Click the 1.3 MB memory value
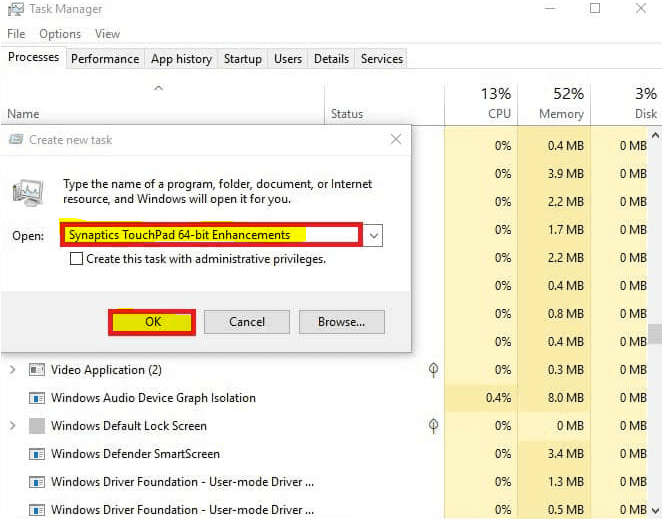The width and height of the screenshot is (664, 520). (x=565, y=482)
